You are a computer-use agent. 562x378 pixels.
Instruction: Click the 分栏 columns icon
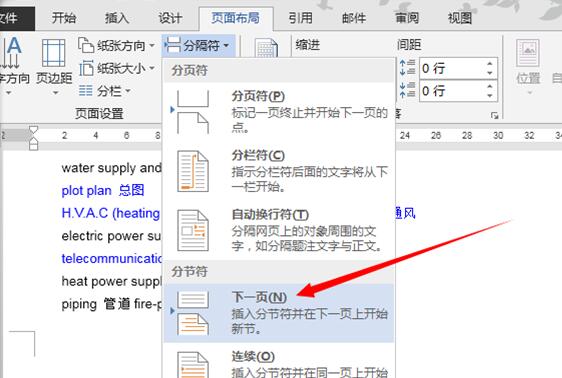tap(86, 91)
